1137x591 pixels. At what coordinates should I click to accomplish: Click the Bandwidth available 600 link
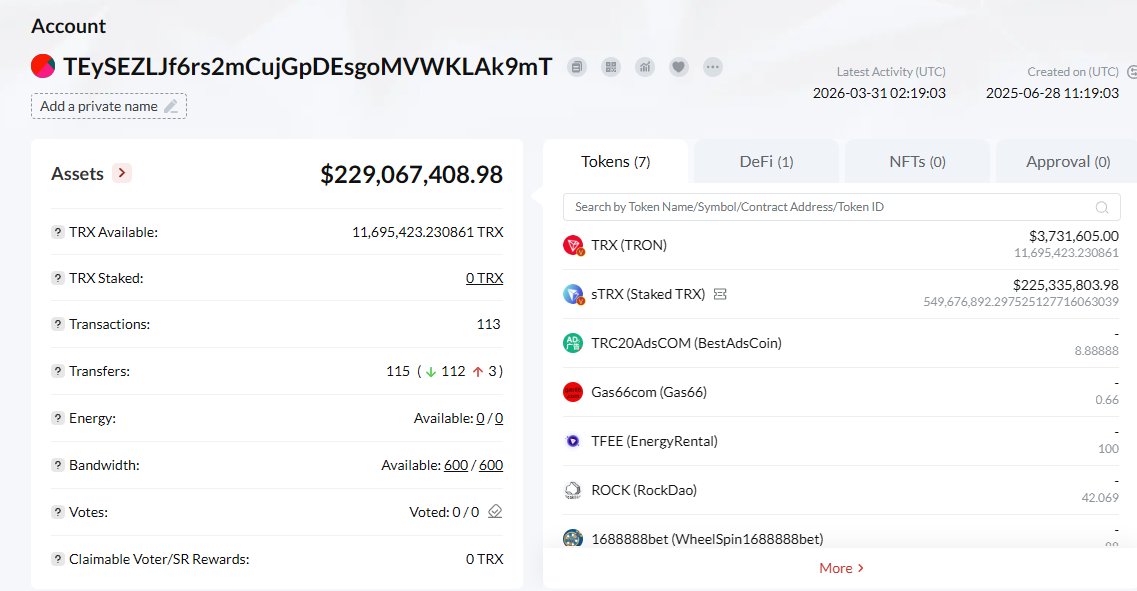tap(456, 465)
